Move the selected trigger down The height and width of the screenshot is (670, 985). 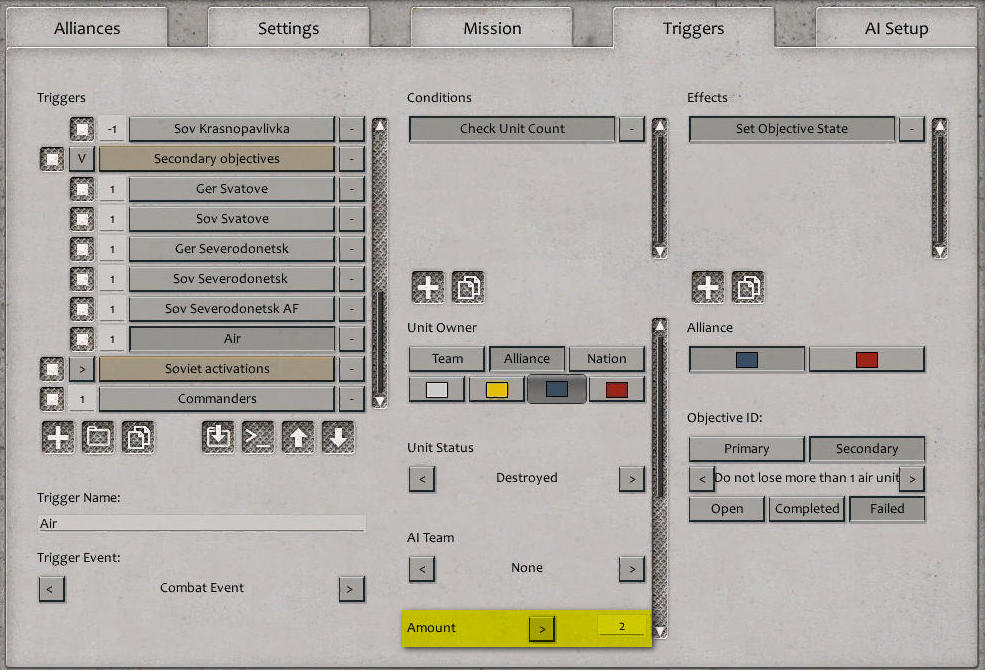click(x=338, y=437)
